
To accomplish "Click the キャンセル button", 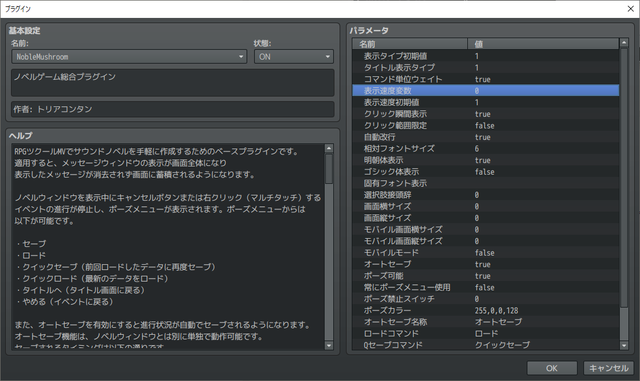I will pyautogui.click(x=609, y=368).
